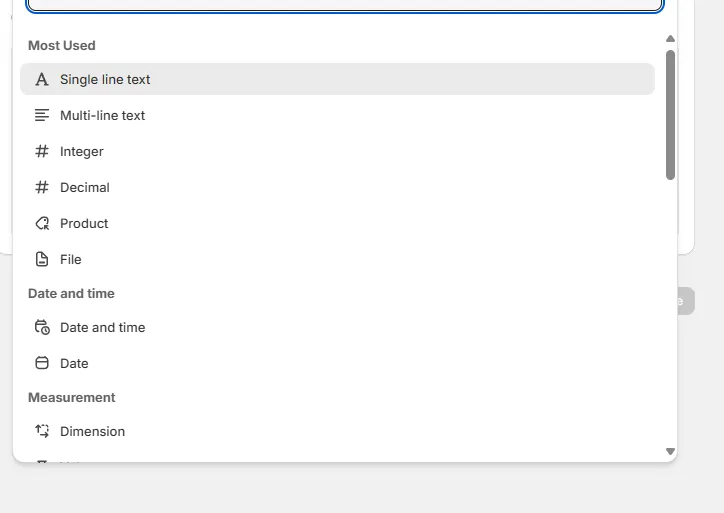Choose the Product reference option
The image size is (724, 513).
tap(84, 223)
